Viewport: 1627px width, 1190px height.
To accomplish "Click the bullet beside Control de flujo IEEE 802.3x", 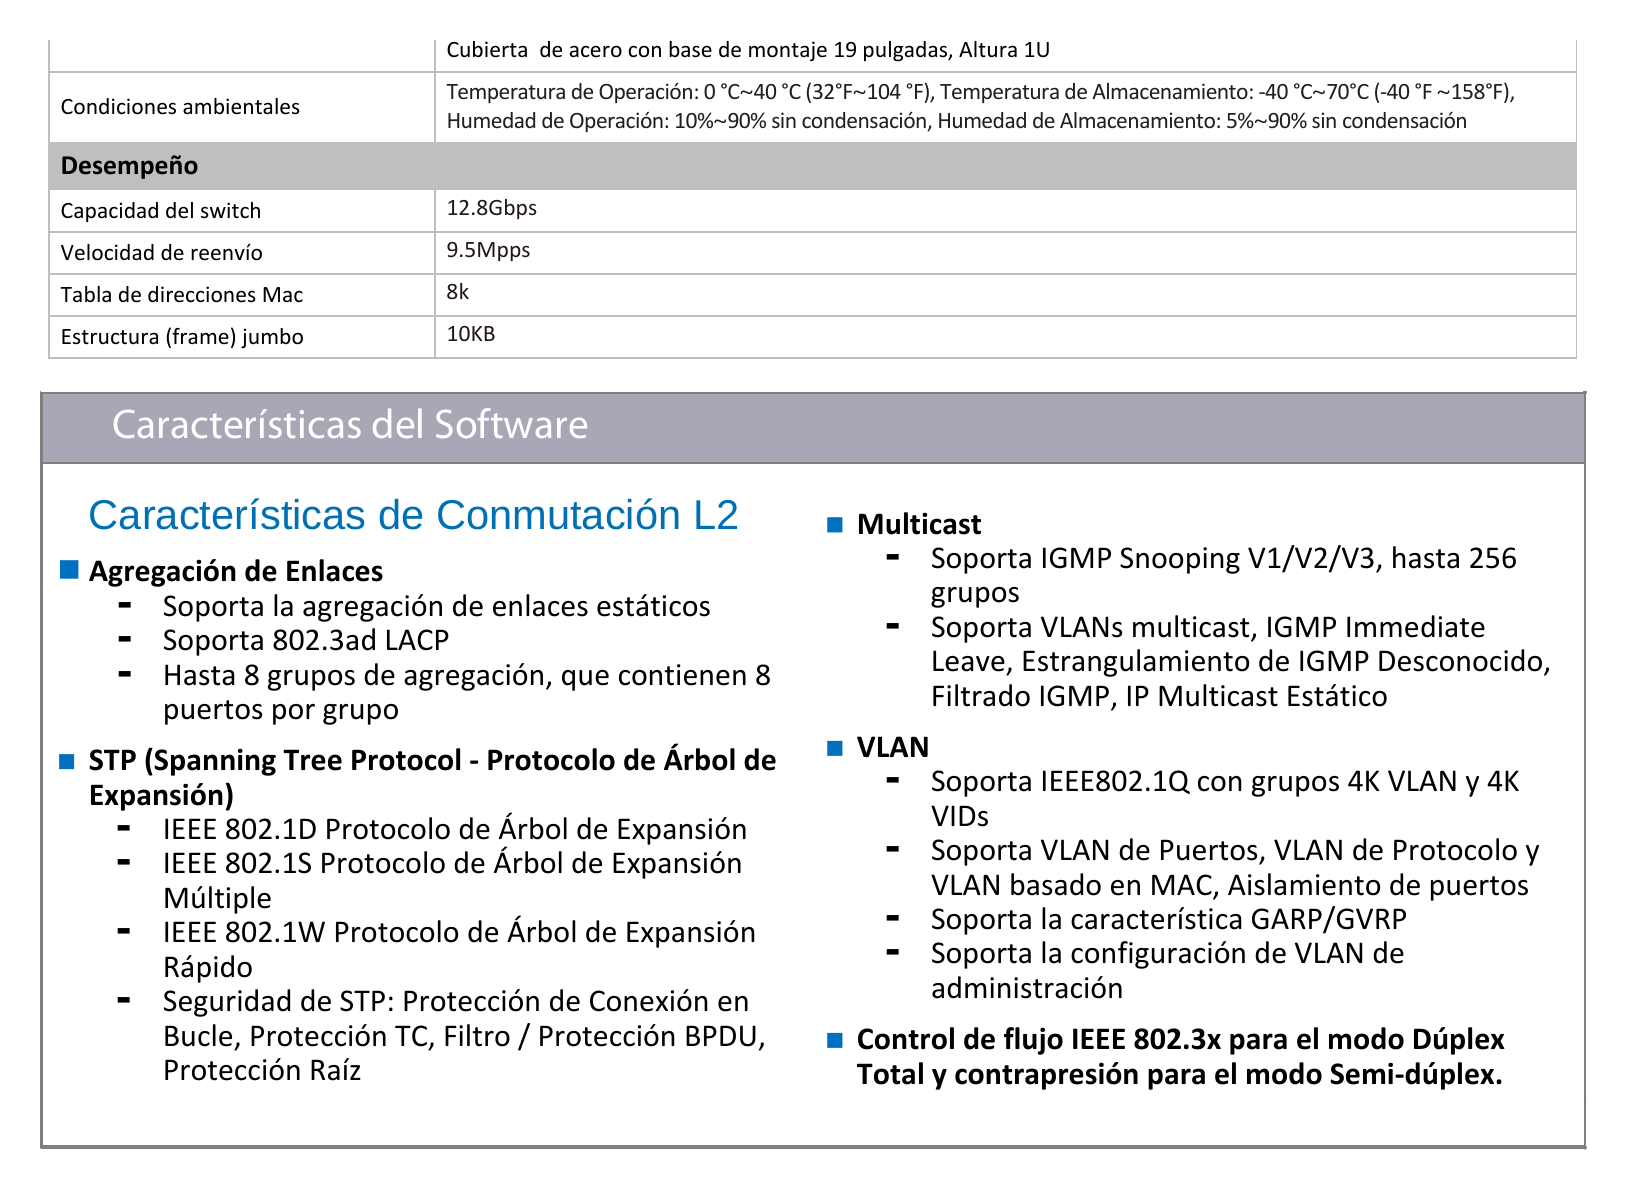I will 835,1040.
